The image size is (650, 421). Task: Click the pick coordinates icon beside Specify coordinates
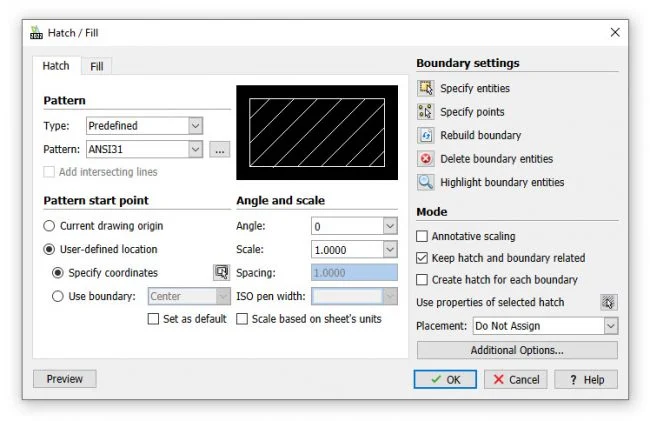point(221,272)
